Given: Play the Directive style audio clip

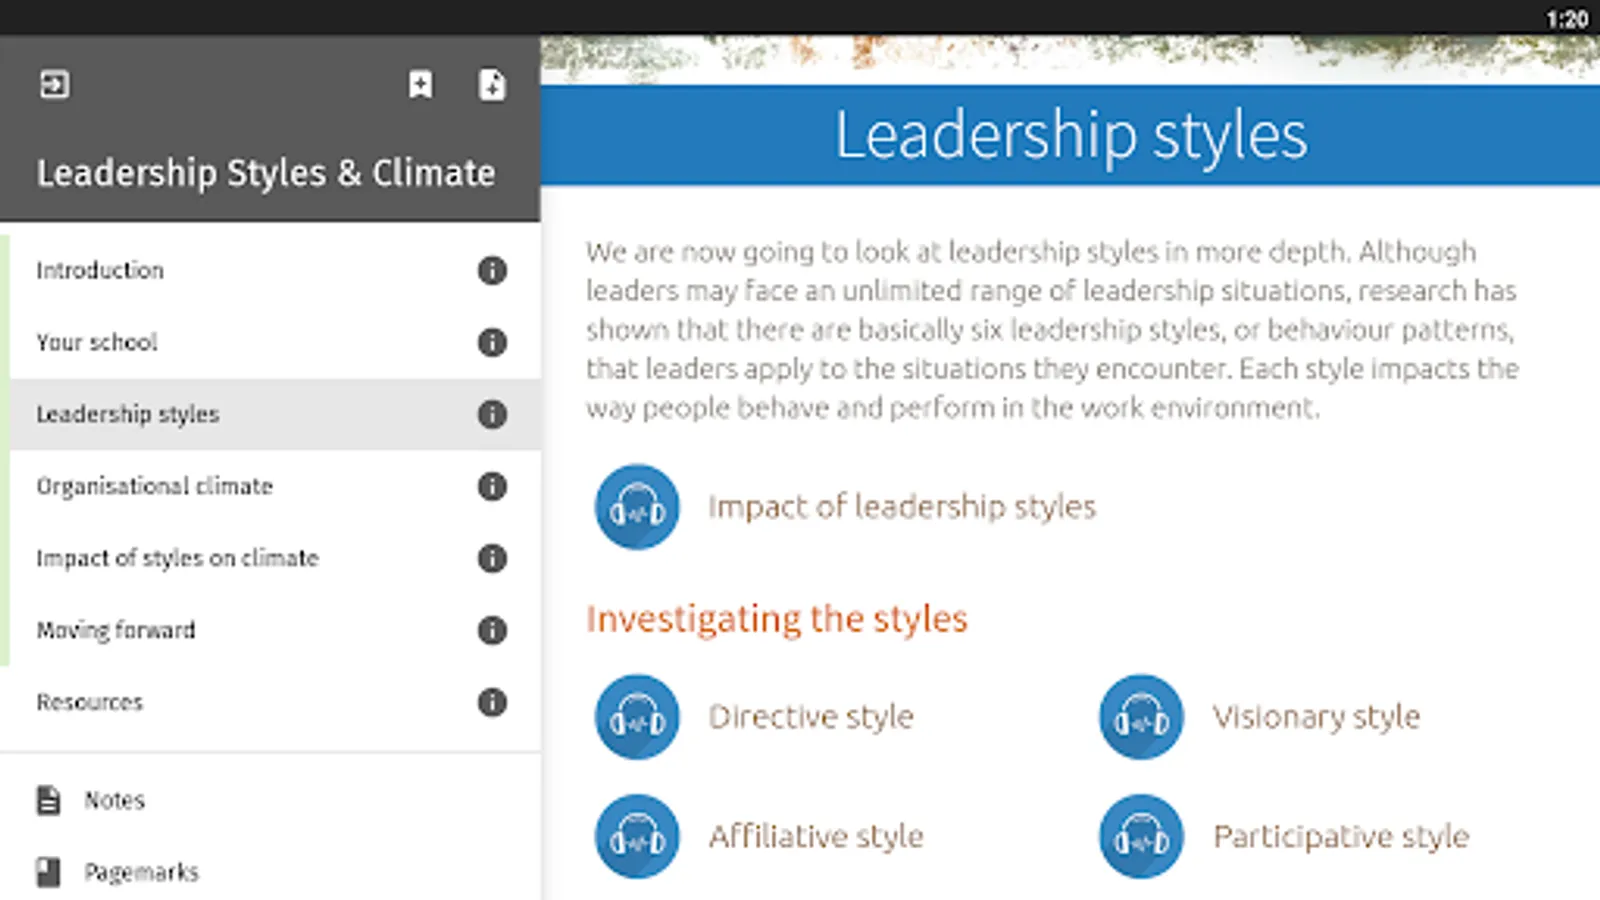Looking at the screenshot, I should coord(637,717).
